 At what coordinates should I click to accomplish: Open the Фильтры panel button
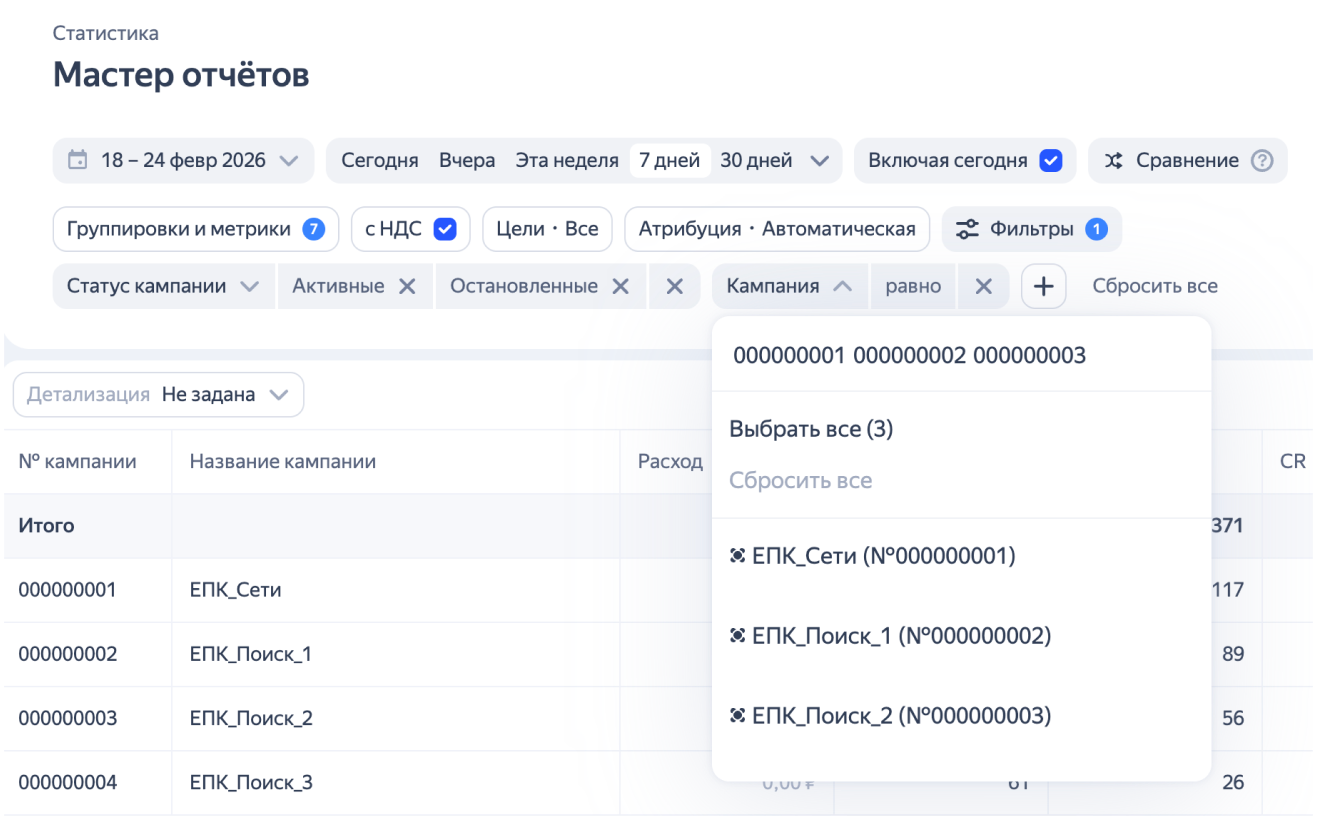[x=1032, y=229]
